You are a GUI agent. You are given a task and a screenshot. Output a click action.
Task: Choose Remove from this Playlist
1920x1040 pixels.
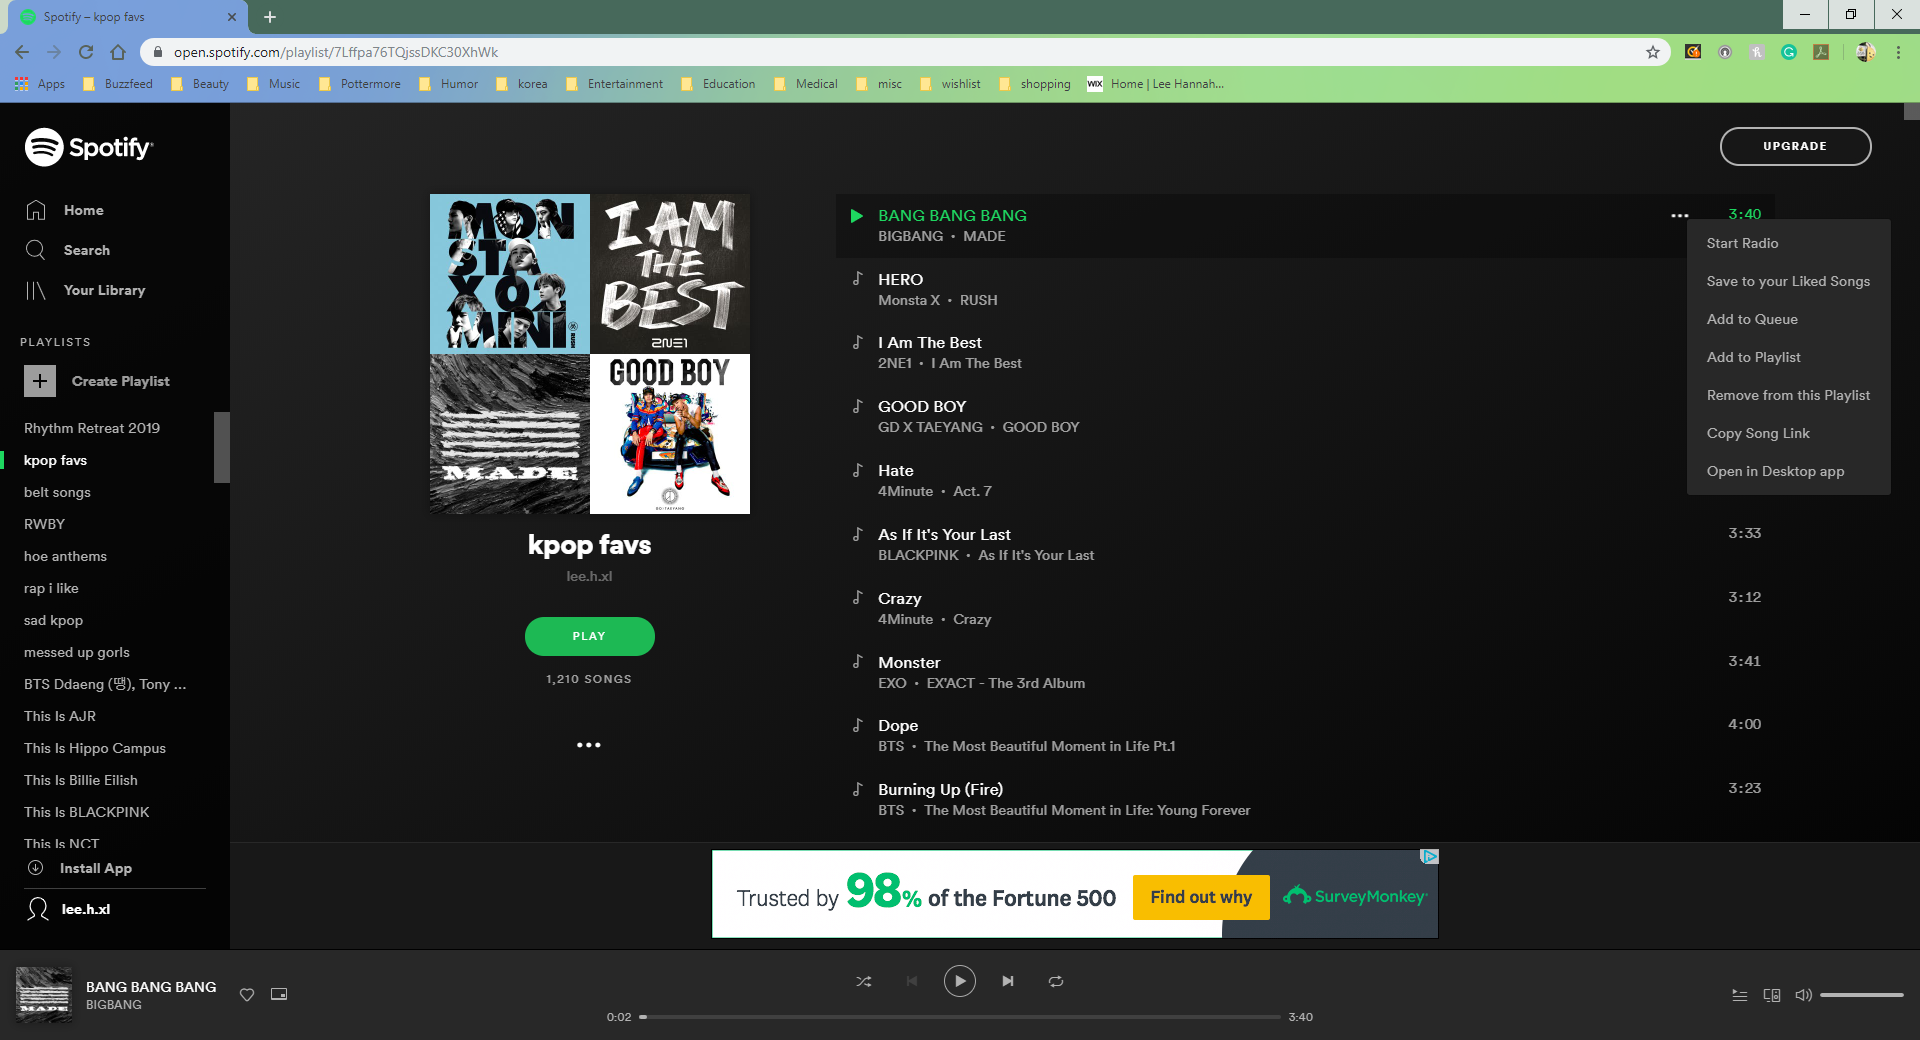click(1788, 395)
